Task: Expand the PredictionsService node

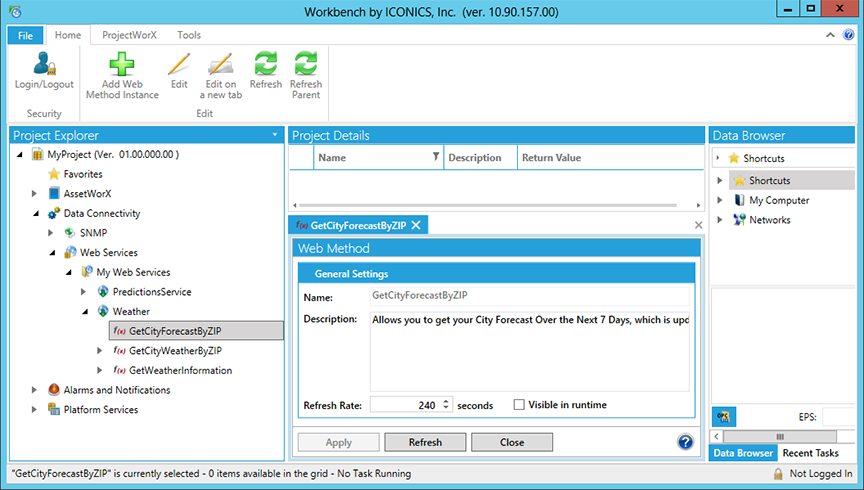Action: [83, 292]
